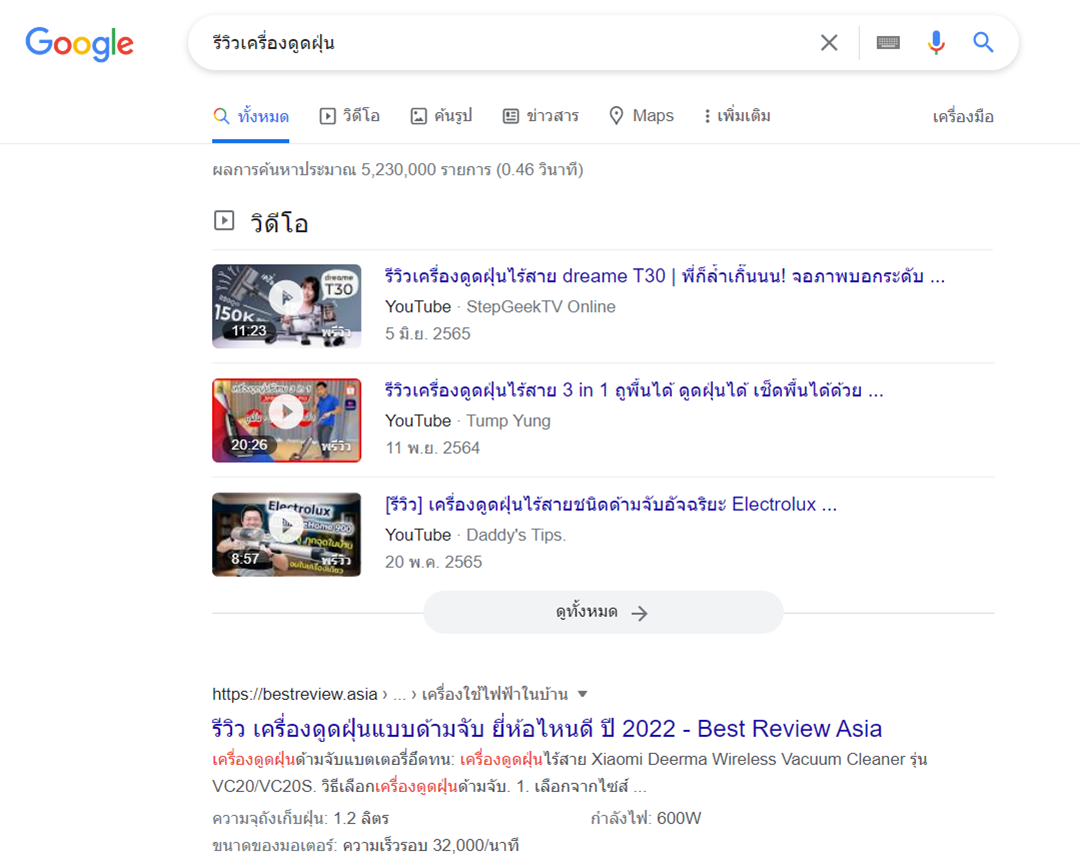Switch to the ค้นรูป tab
This screenshot has width=1080, height=861.
coord(441,116)
